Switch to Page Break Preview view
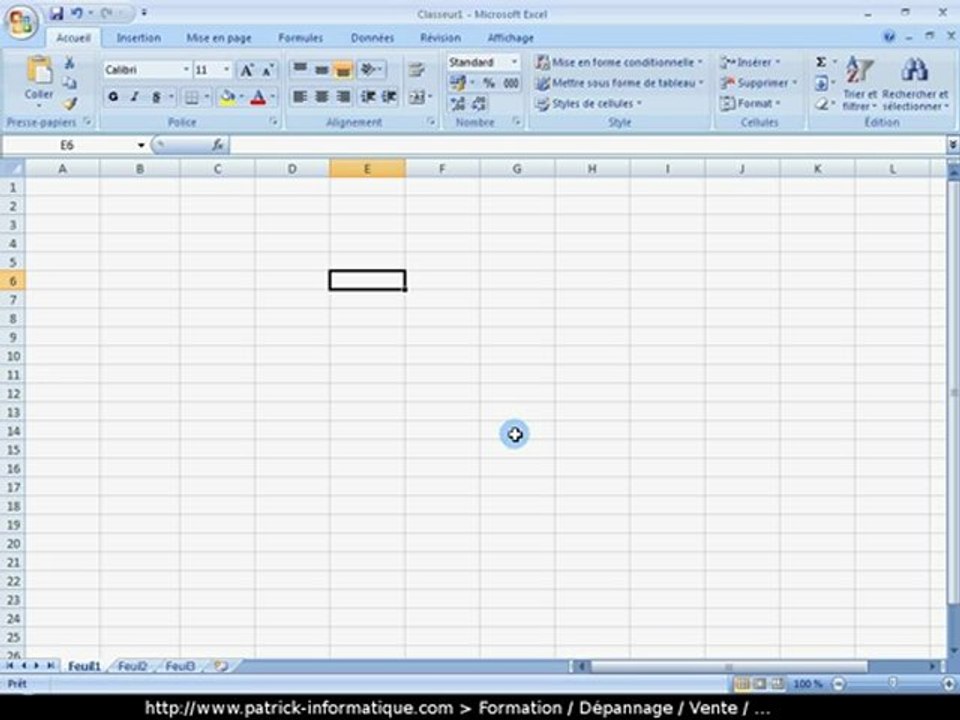The width and height of the screenshot is (960, 720). tap(778, 683)
